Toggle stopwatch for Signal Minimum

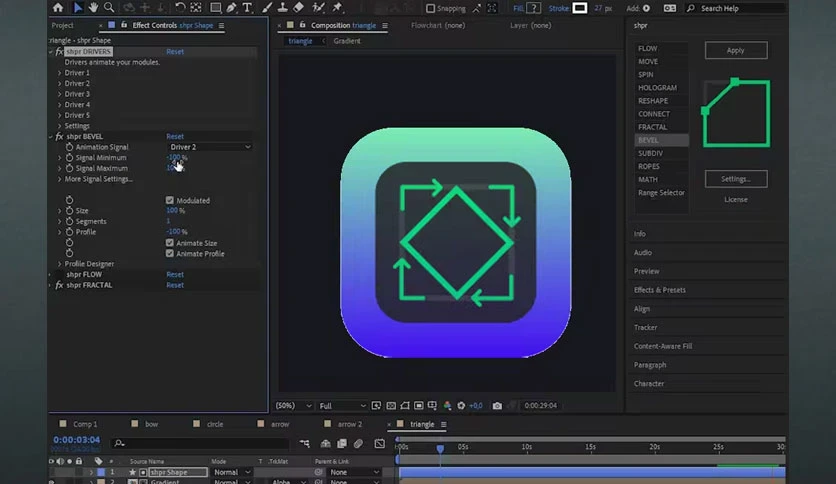point(69,158)
